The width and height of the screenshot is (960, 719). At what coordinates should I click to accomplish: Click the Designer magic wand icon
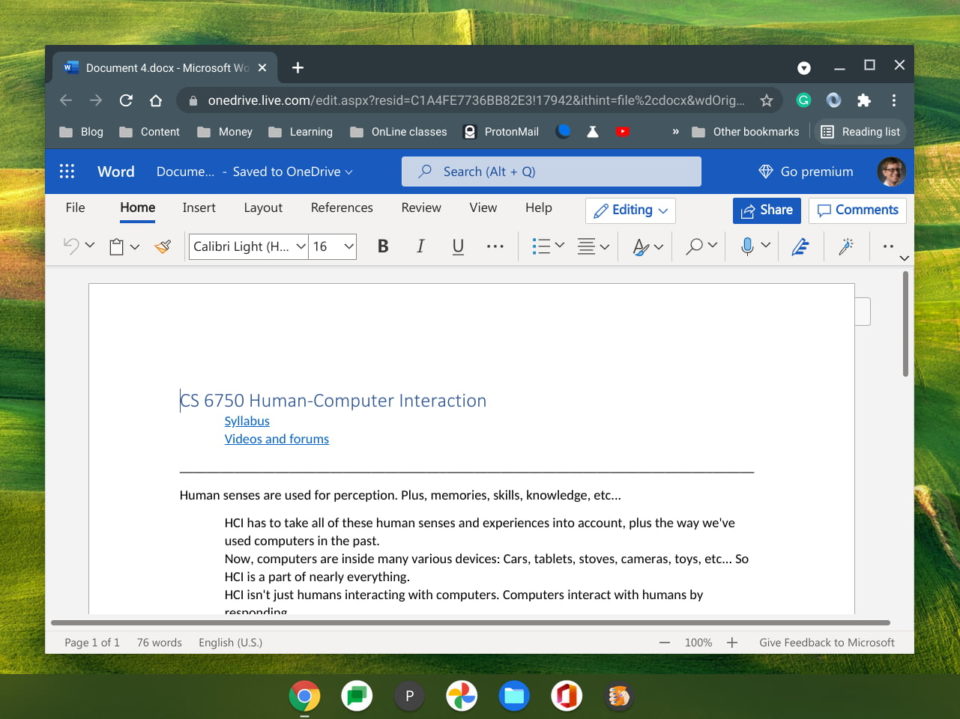pyautogui.click(x=846, y=246)
